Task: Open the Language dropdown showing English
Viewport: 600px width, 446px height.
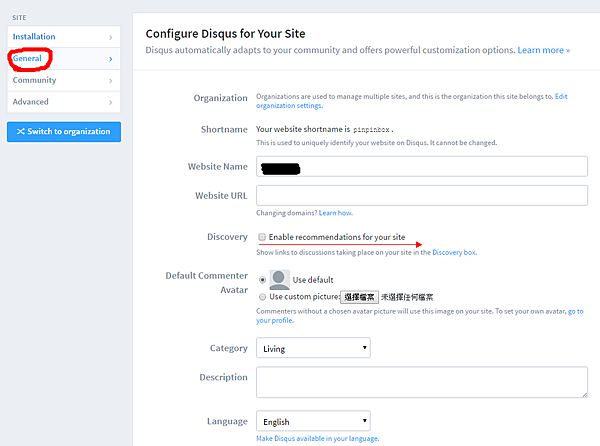Action: click(313, 421)
